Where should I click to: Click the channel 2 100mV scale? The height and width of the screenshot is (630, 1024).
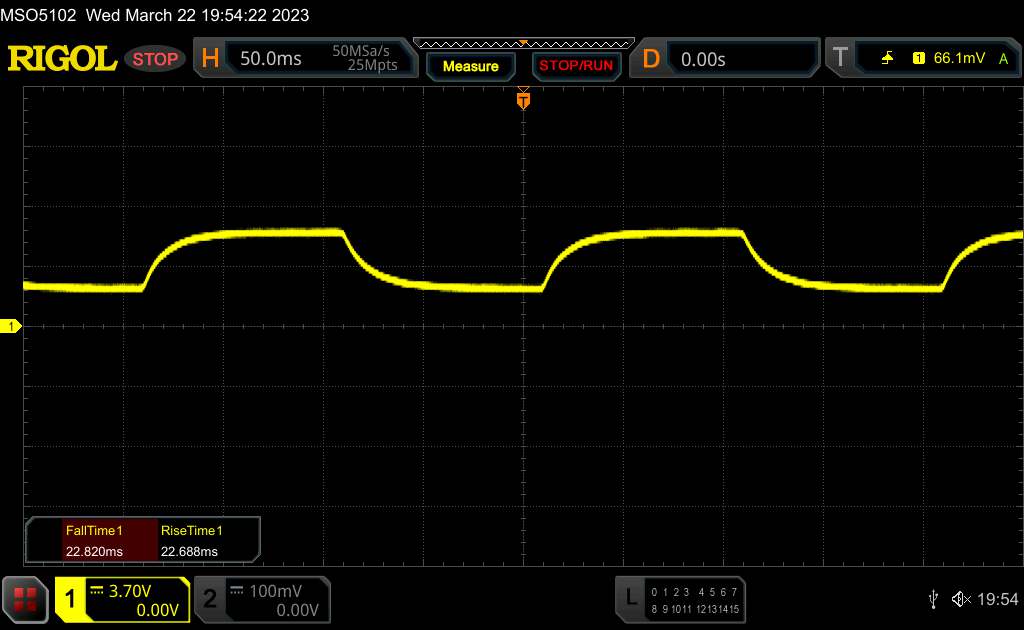point(276,591)
